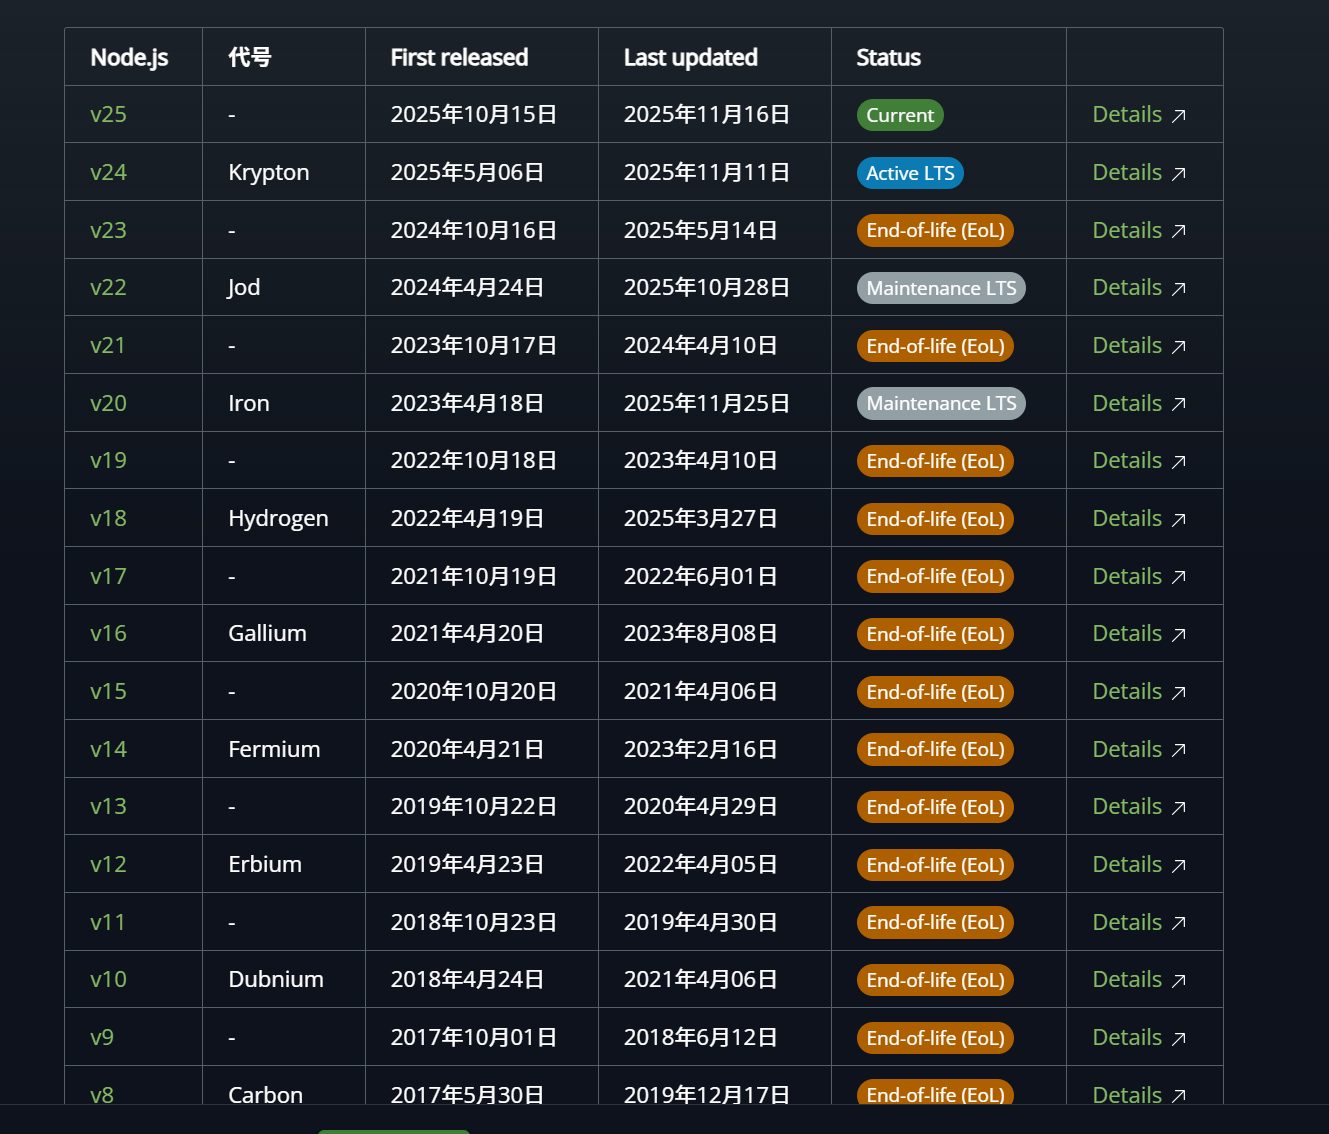Open the v15 version link

pyautogui.click(x=108, y=691)
